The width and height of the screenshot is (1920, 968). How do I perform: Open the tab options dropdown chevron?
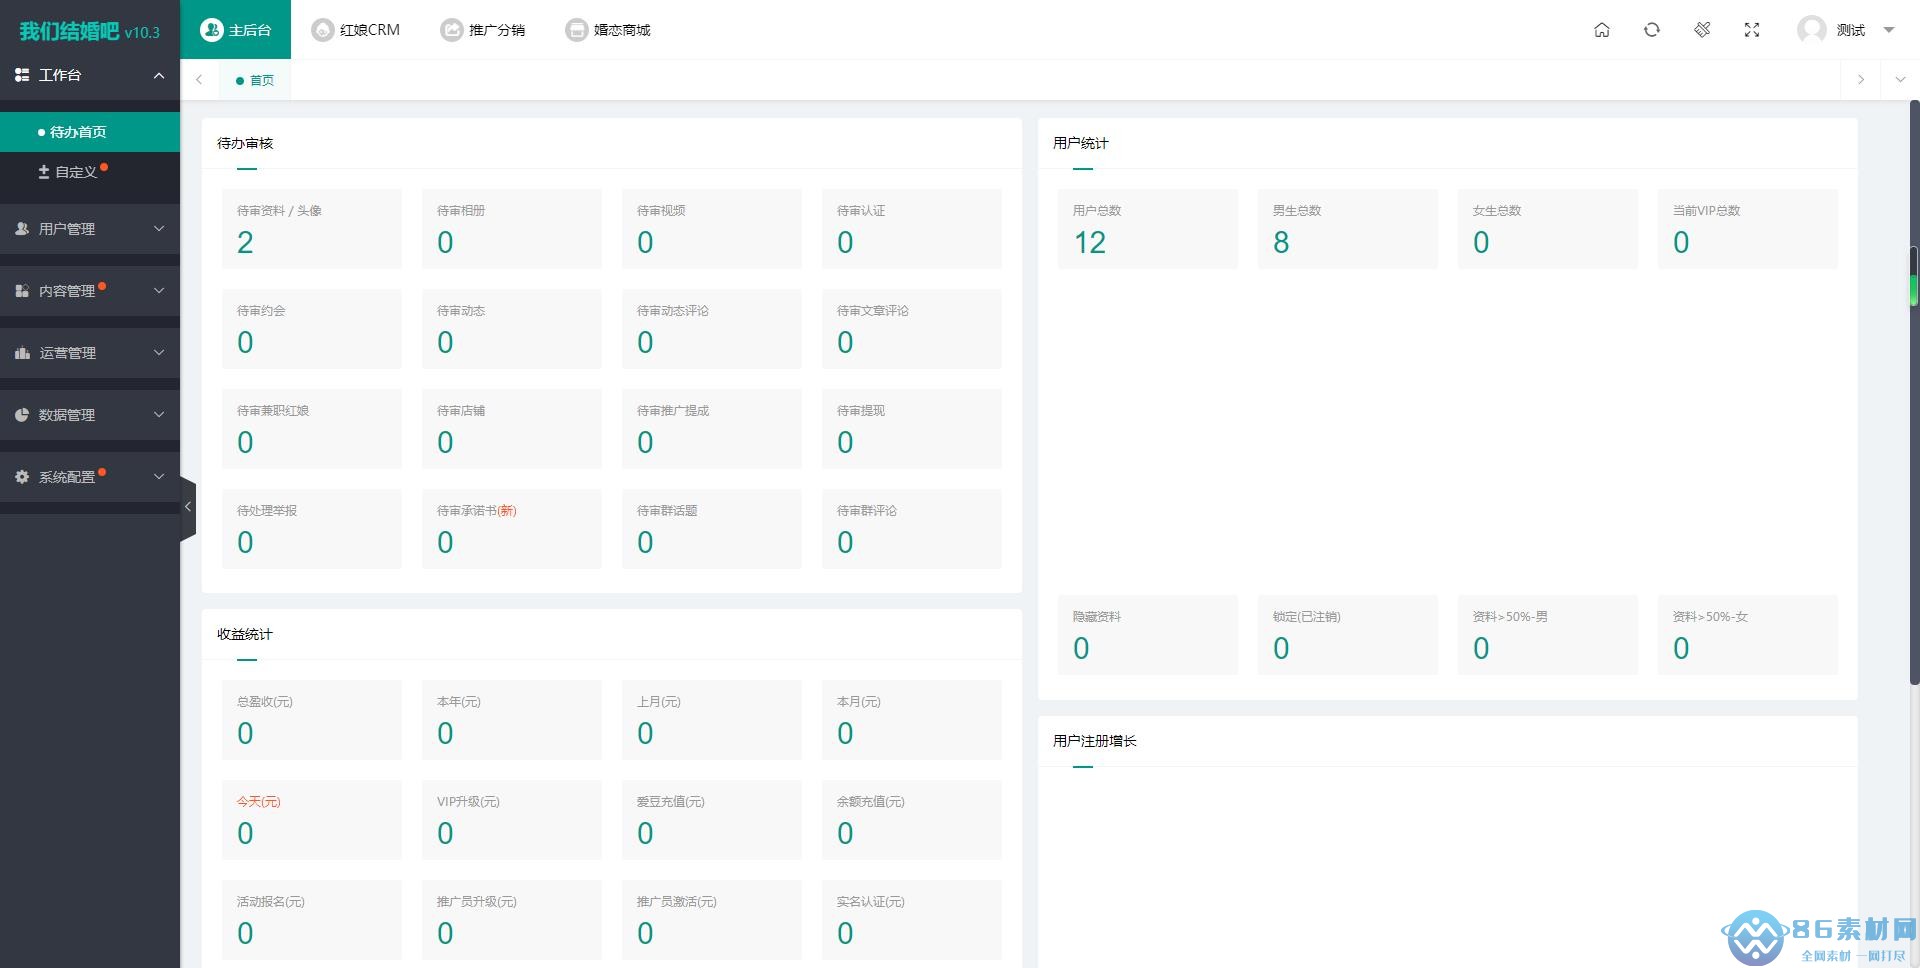pos(1900,80)
